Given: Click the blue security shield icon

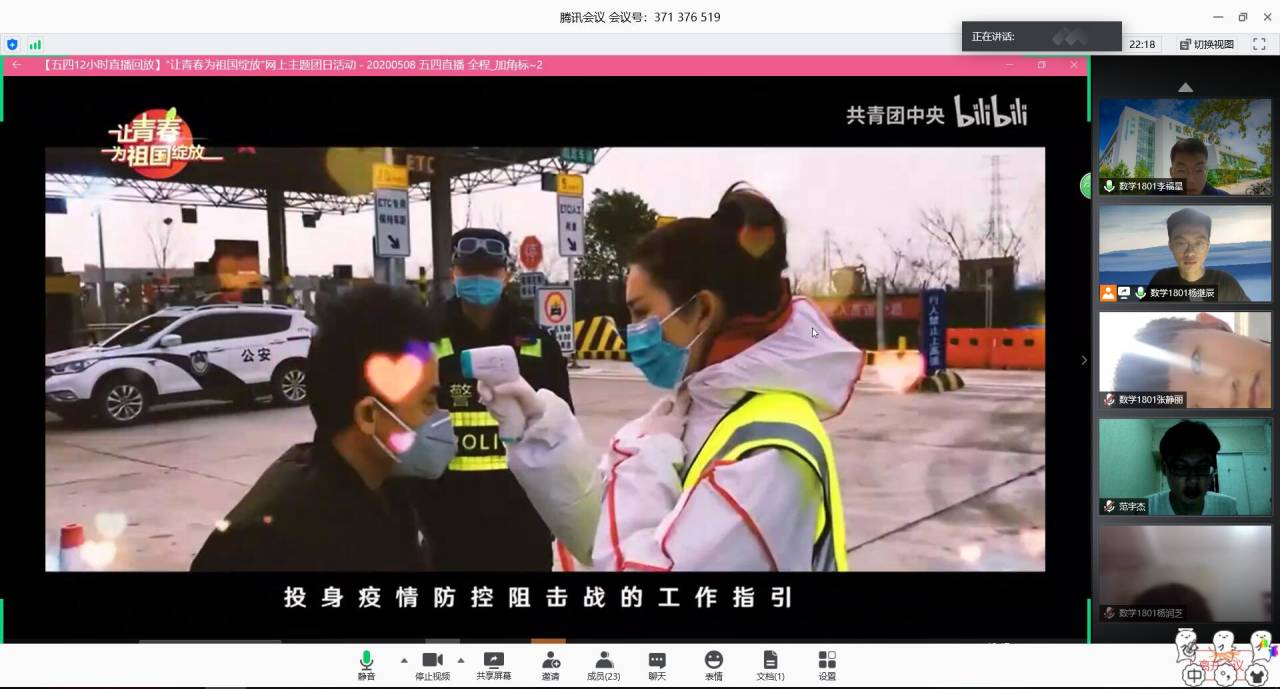Looking at the screenshot, I should (12, 44).
